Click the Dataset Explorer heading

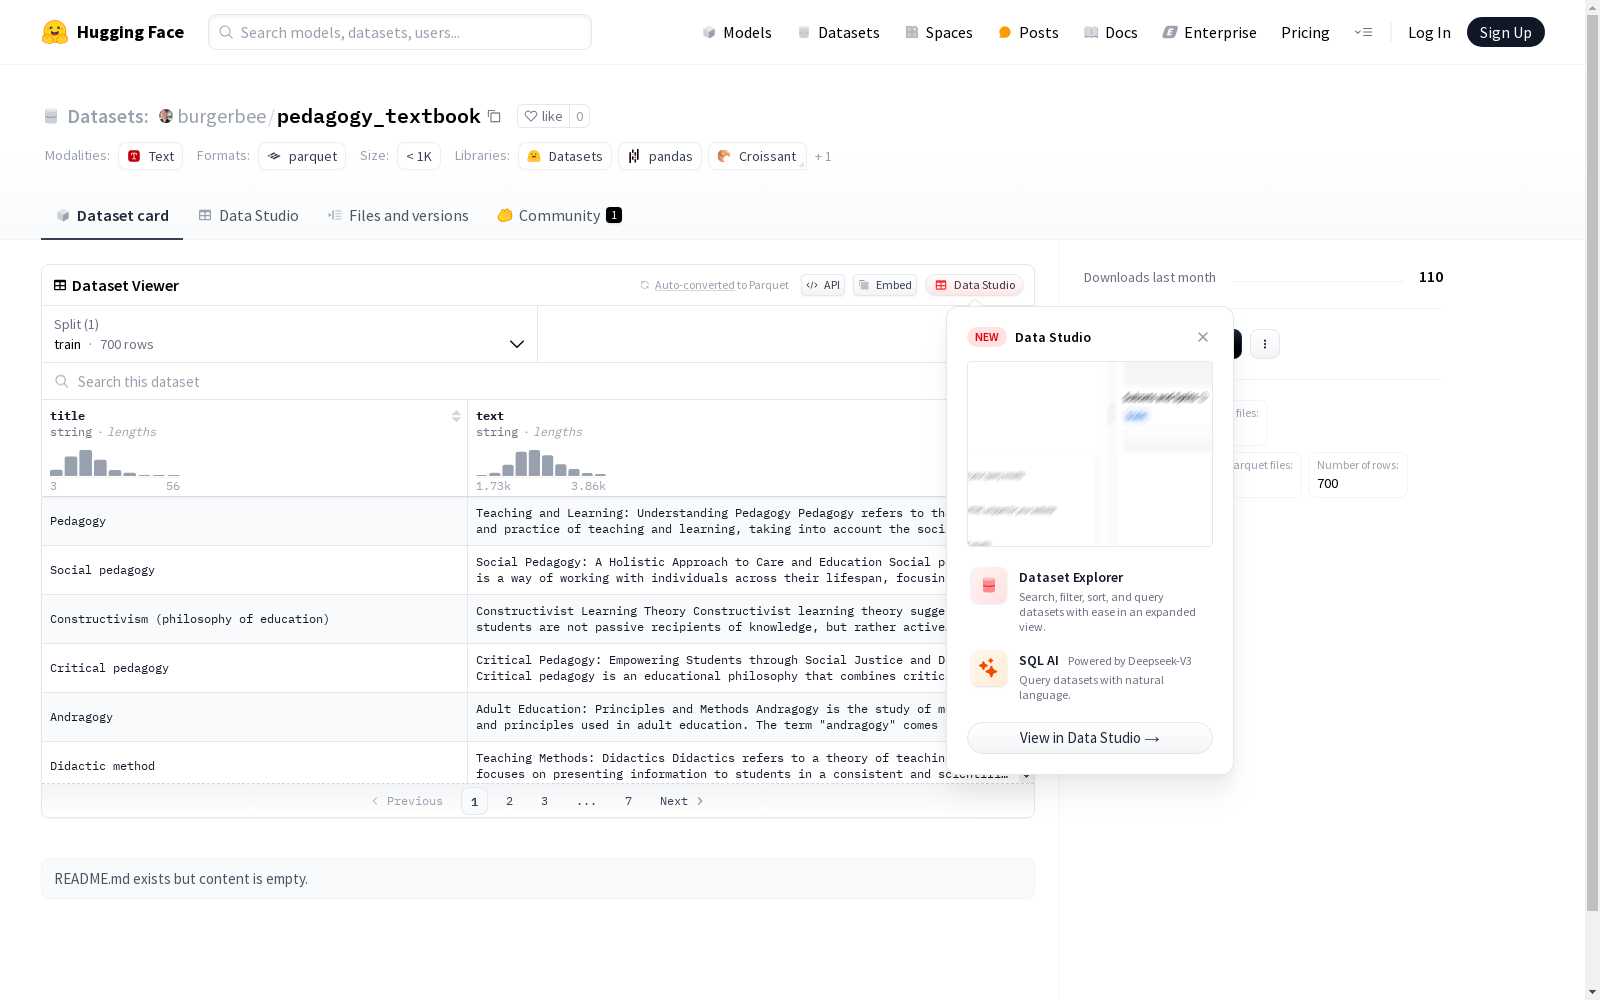coord(1071,577)
